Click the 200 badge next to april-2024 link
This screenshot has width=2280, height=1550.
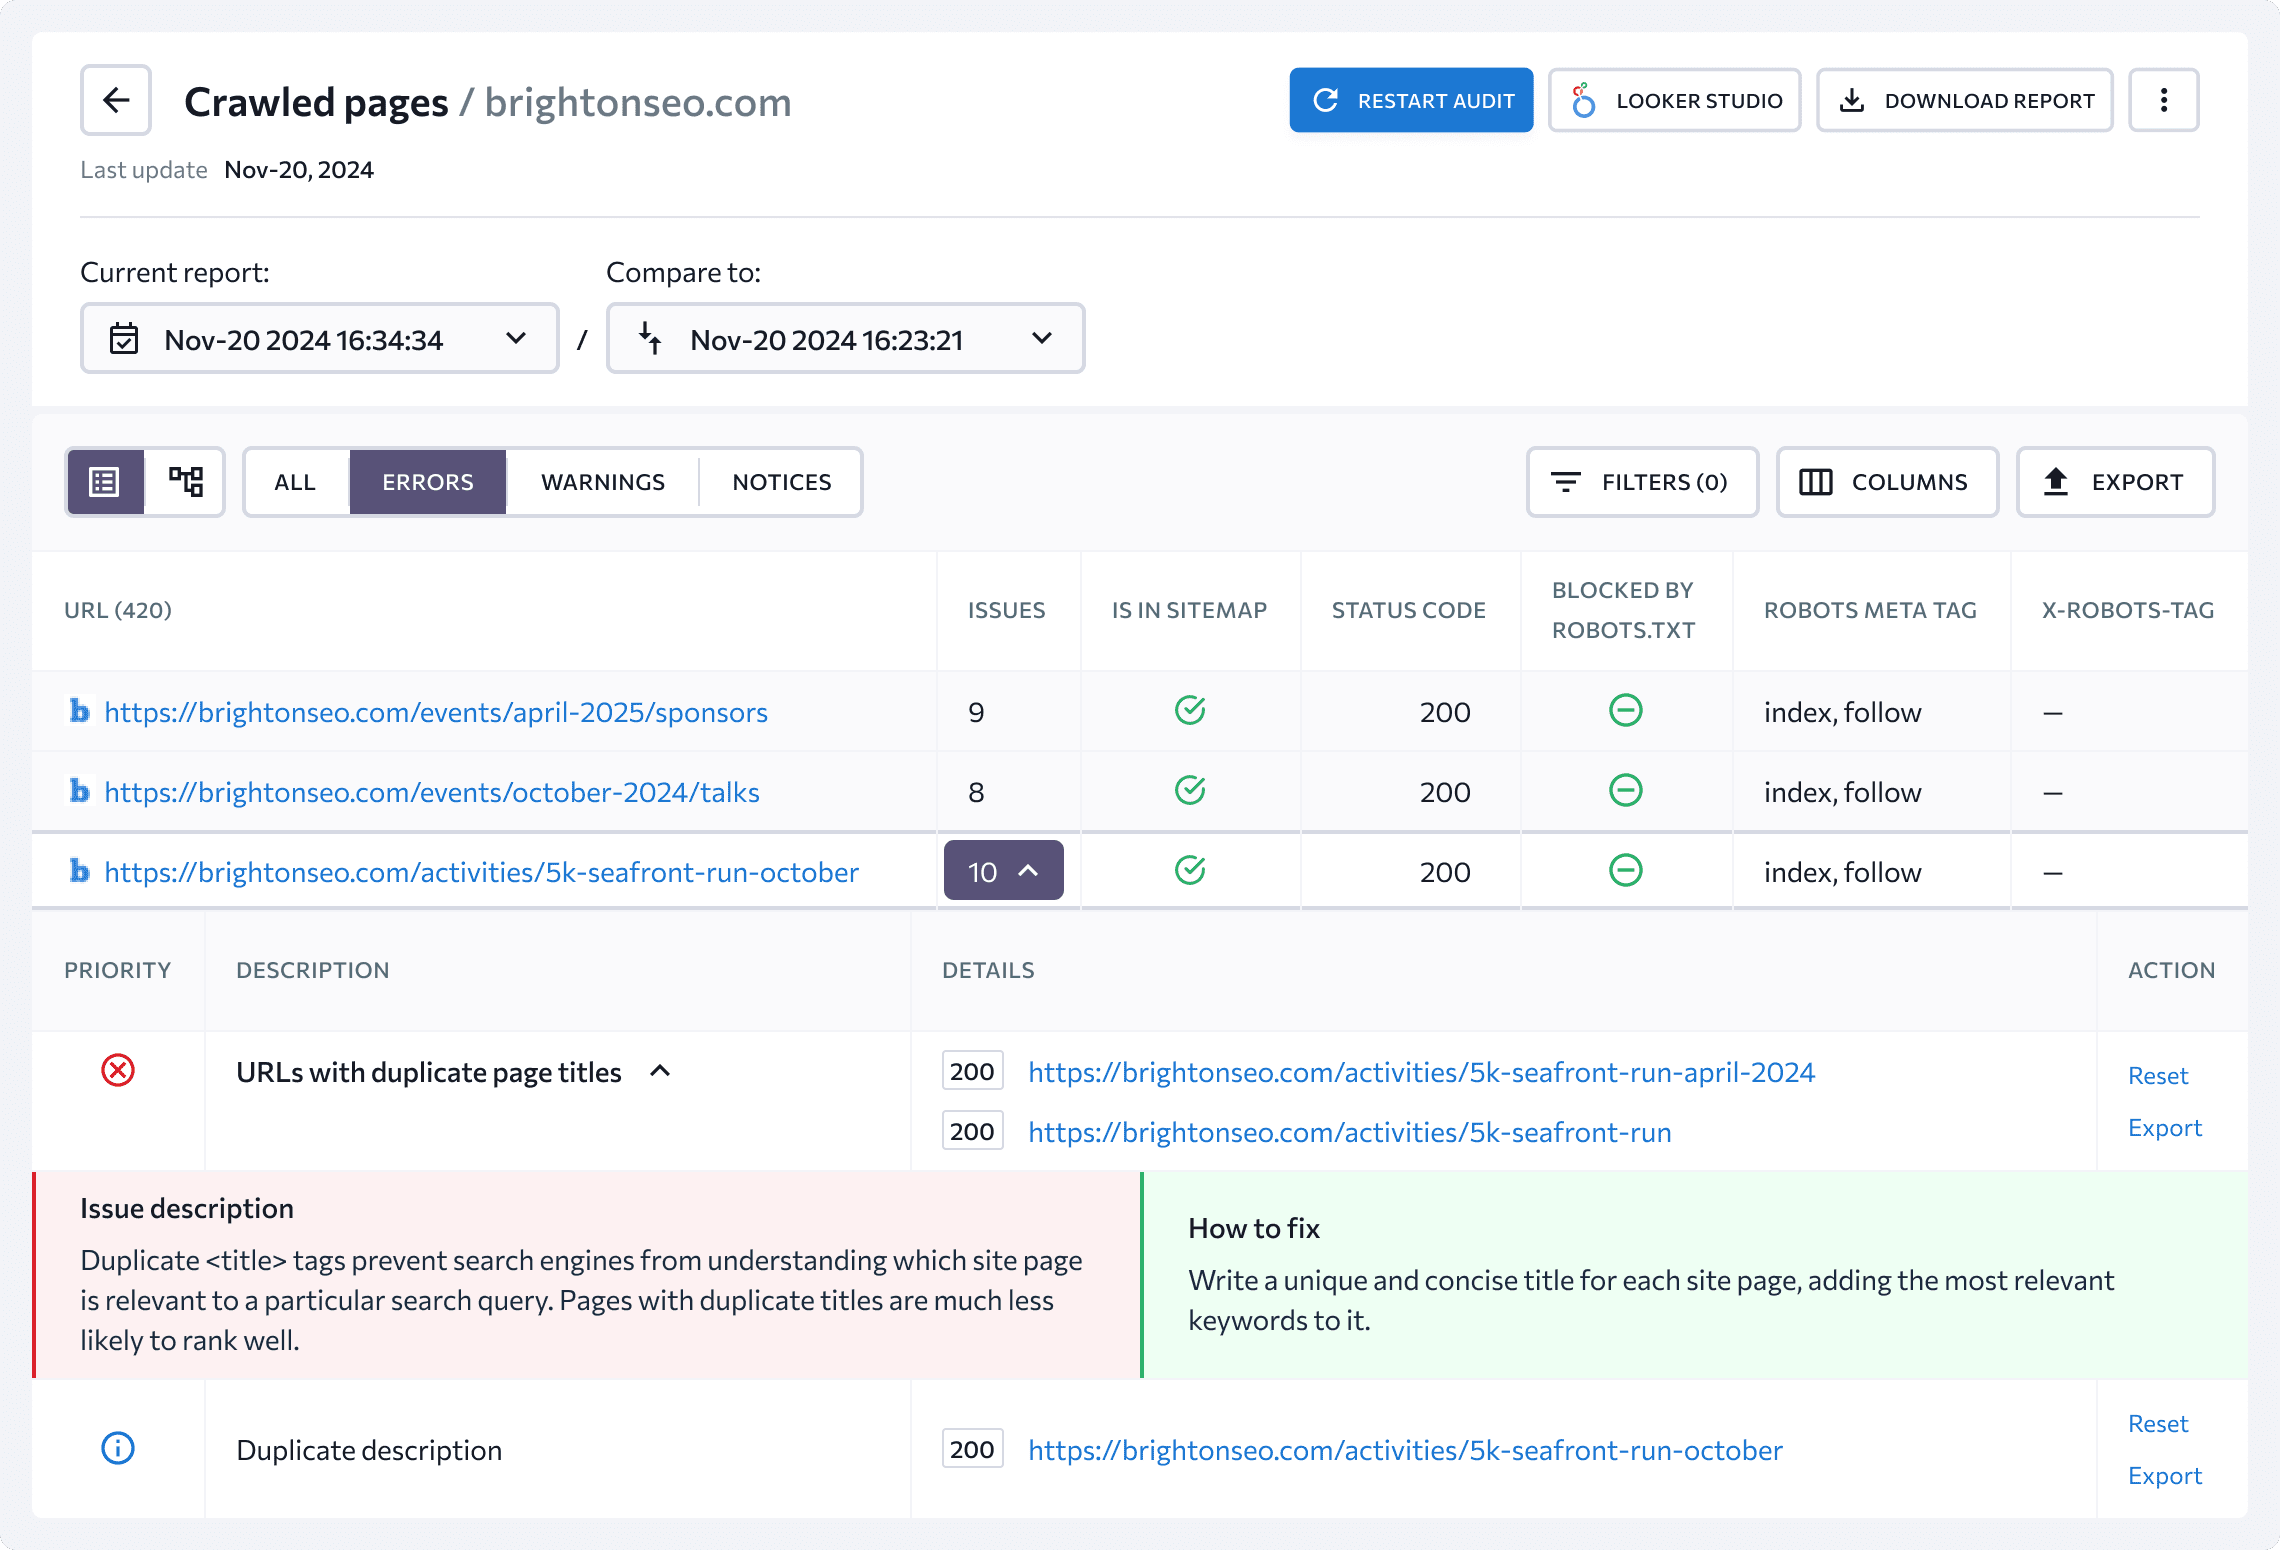(x=972, y=1071)
